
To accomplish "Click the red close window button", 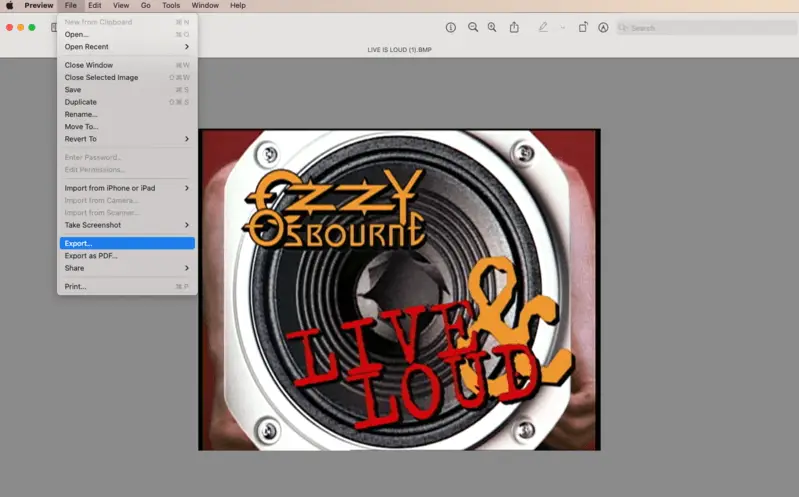I will tap(9, 28).
